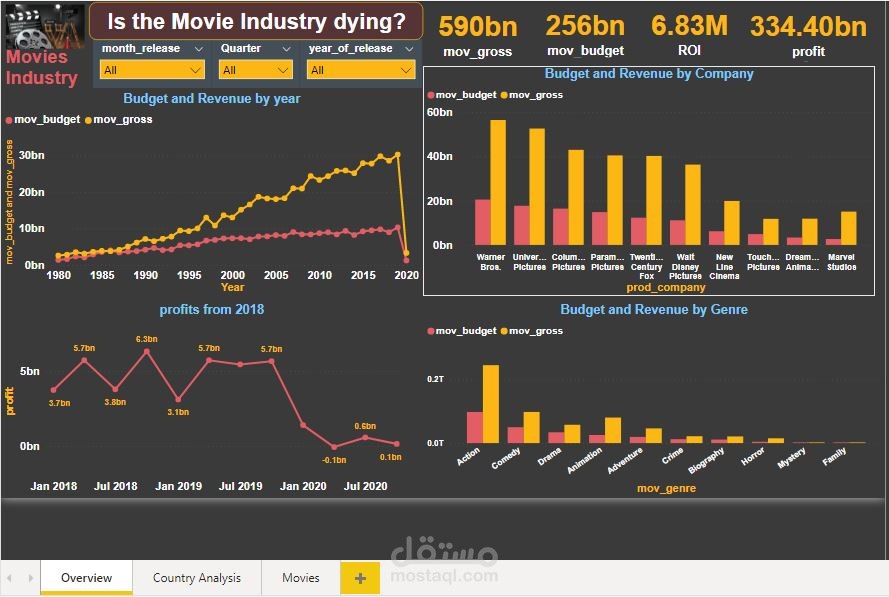This screenshot has height=597, width=889.
Task: Click the Jan 2019 axis label
Action: [179, 486]
